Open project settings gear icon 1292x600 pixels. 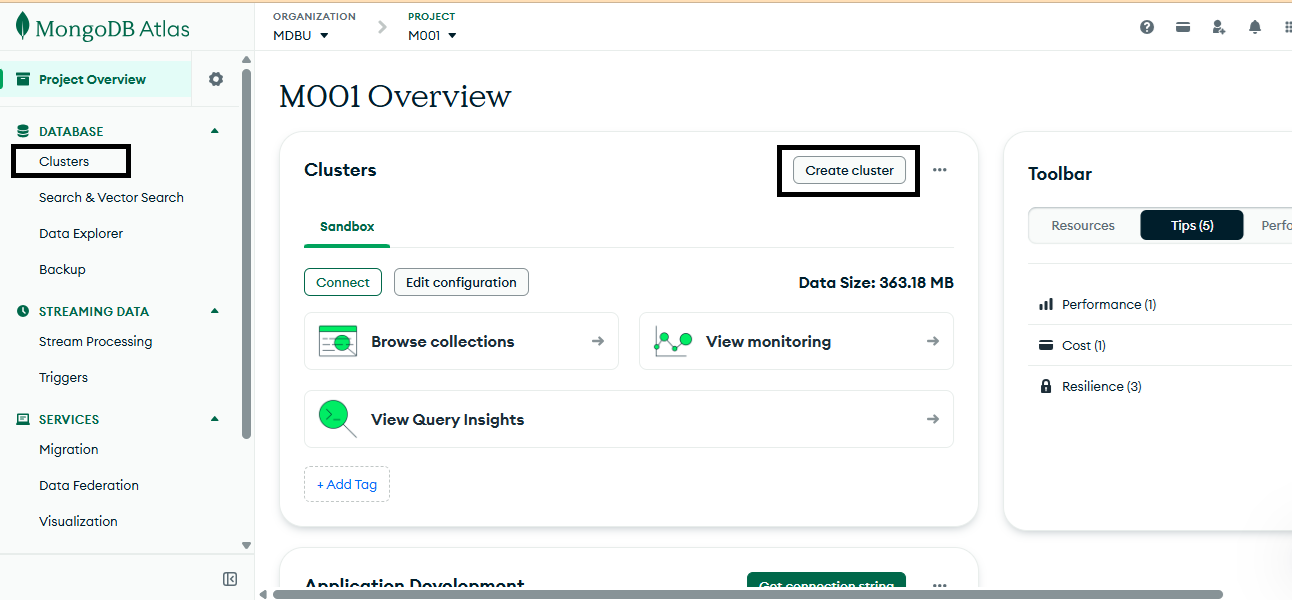[216, 79]
